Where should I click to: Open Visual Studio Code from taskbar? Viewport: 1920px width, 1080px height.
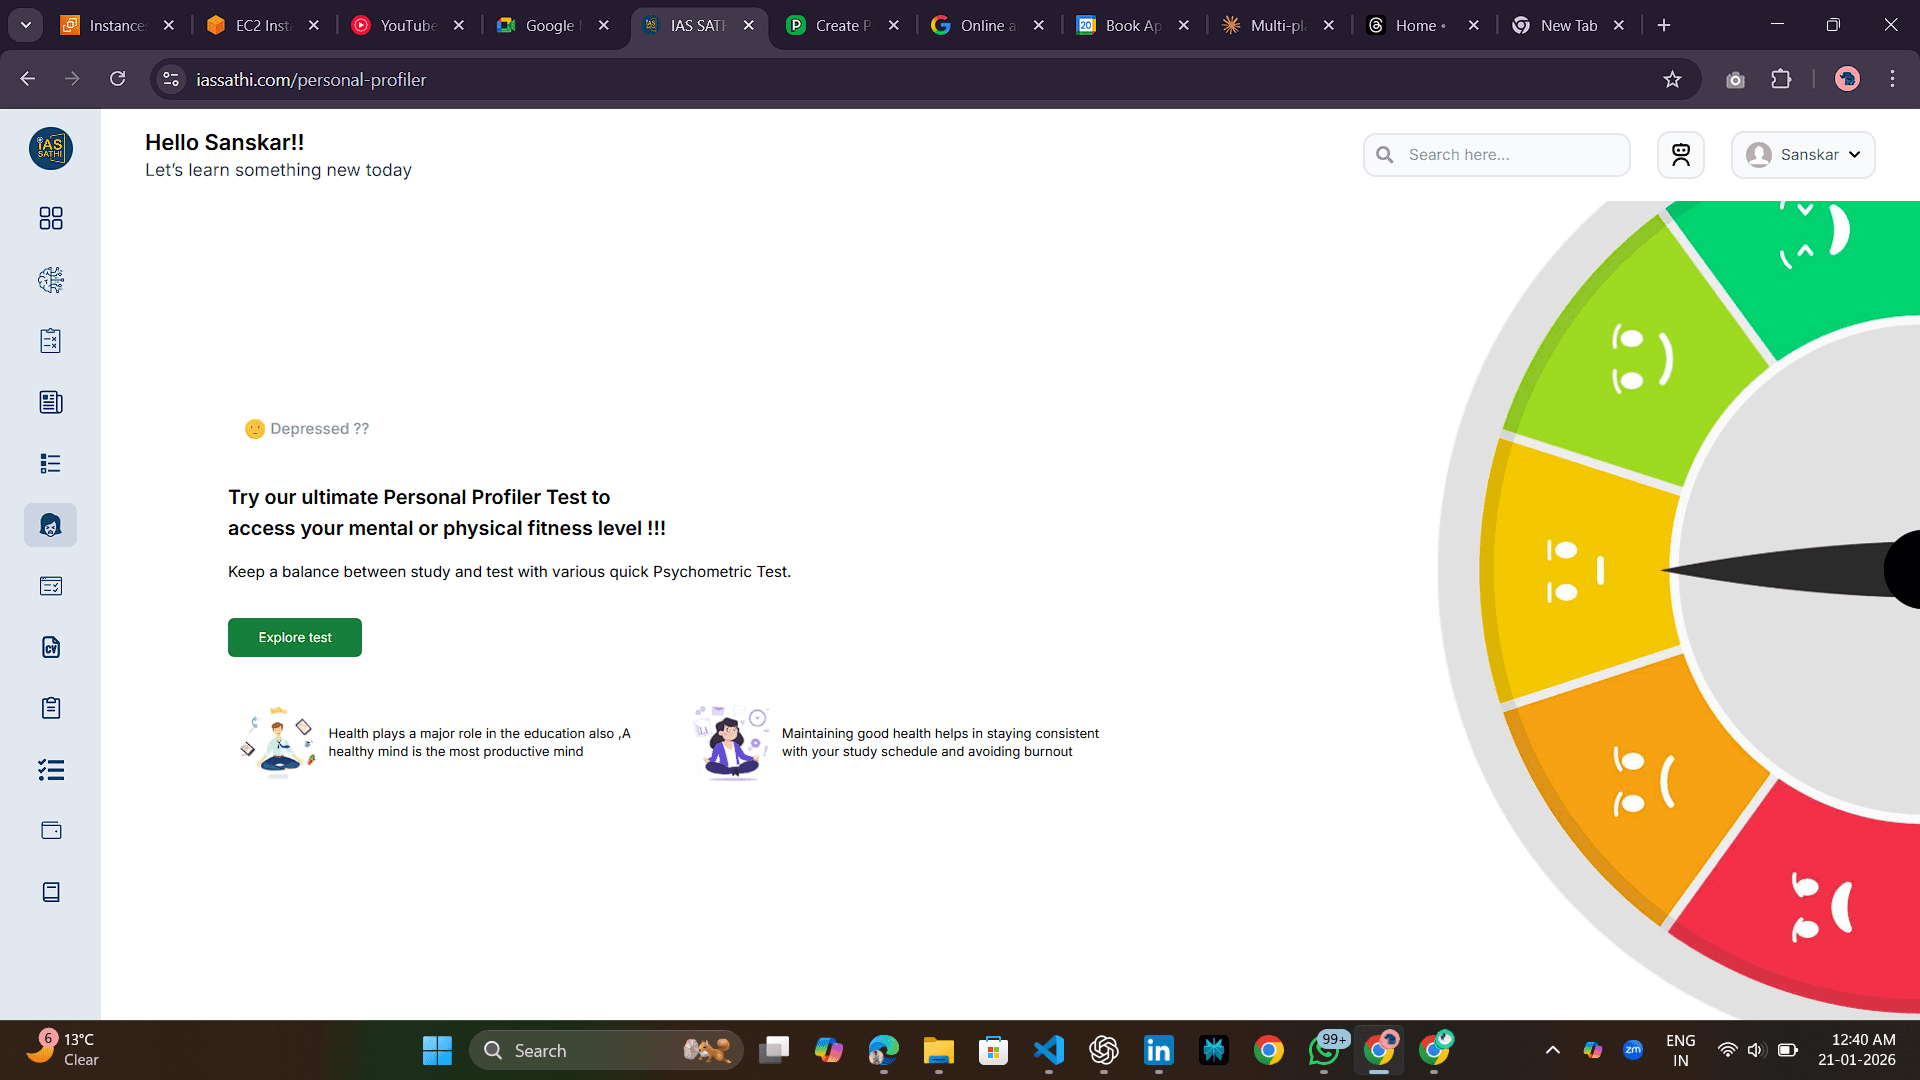click(1048, 1050)
